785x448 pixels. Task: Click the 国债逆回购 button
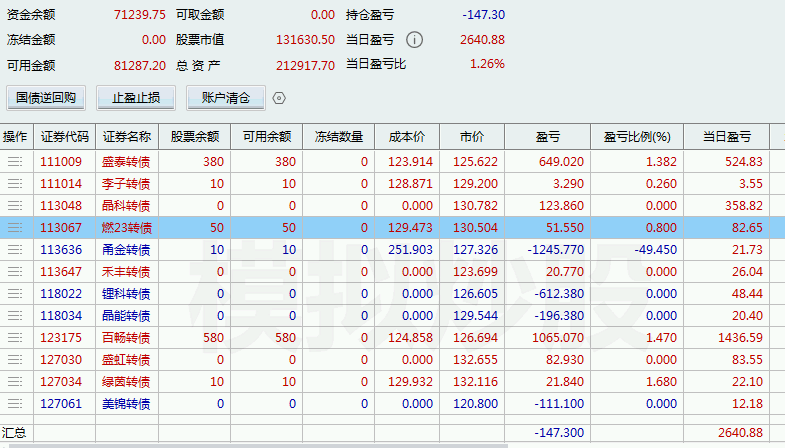point(46,98)
